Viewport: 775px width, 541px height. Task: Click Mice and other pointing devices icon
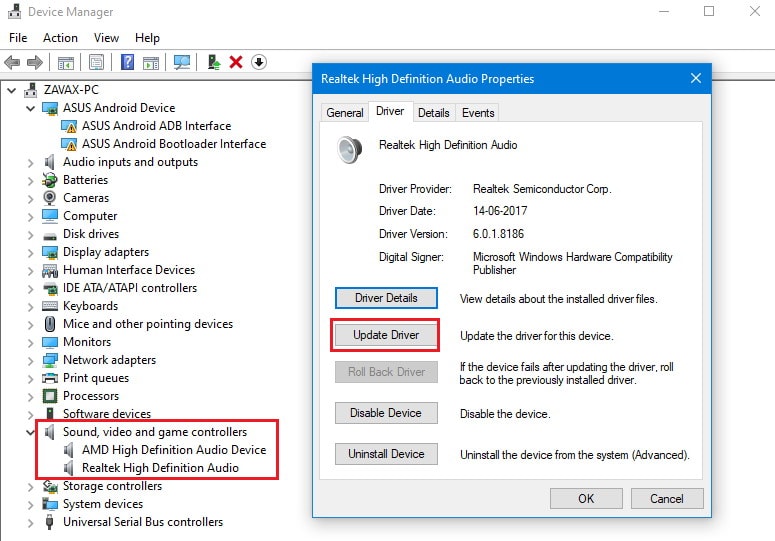(50, 324)
